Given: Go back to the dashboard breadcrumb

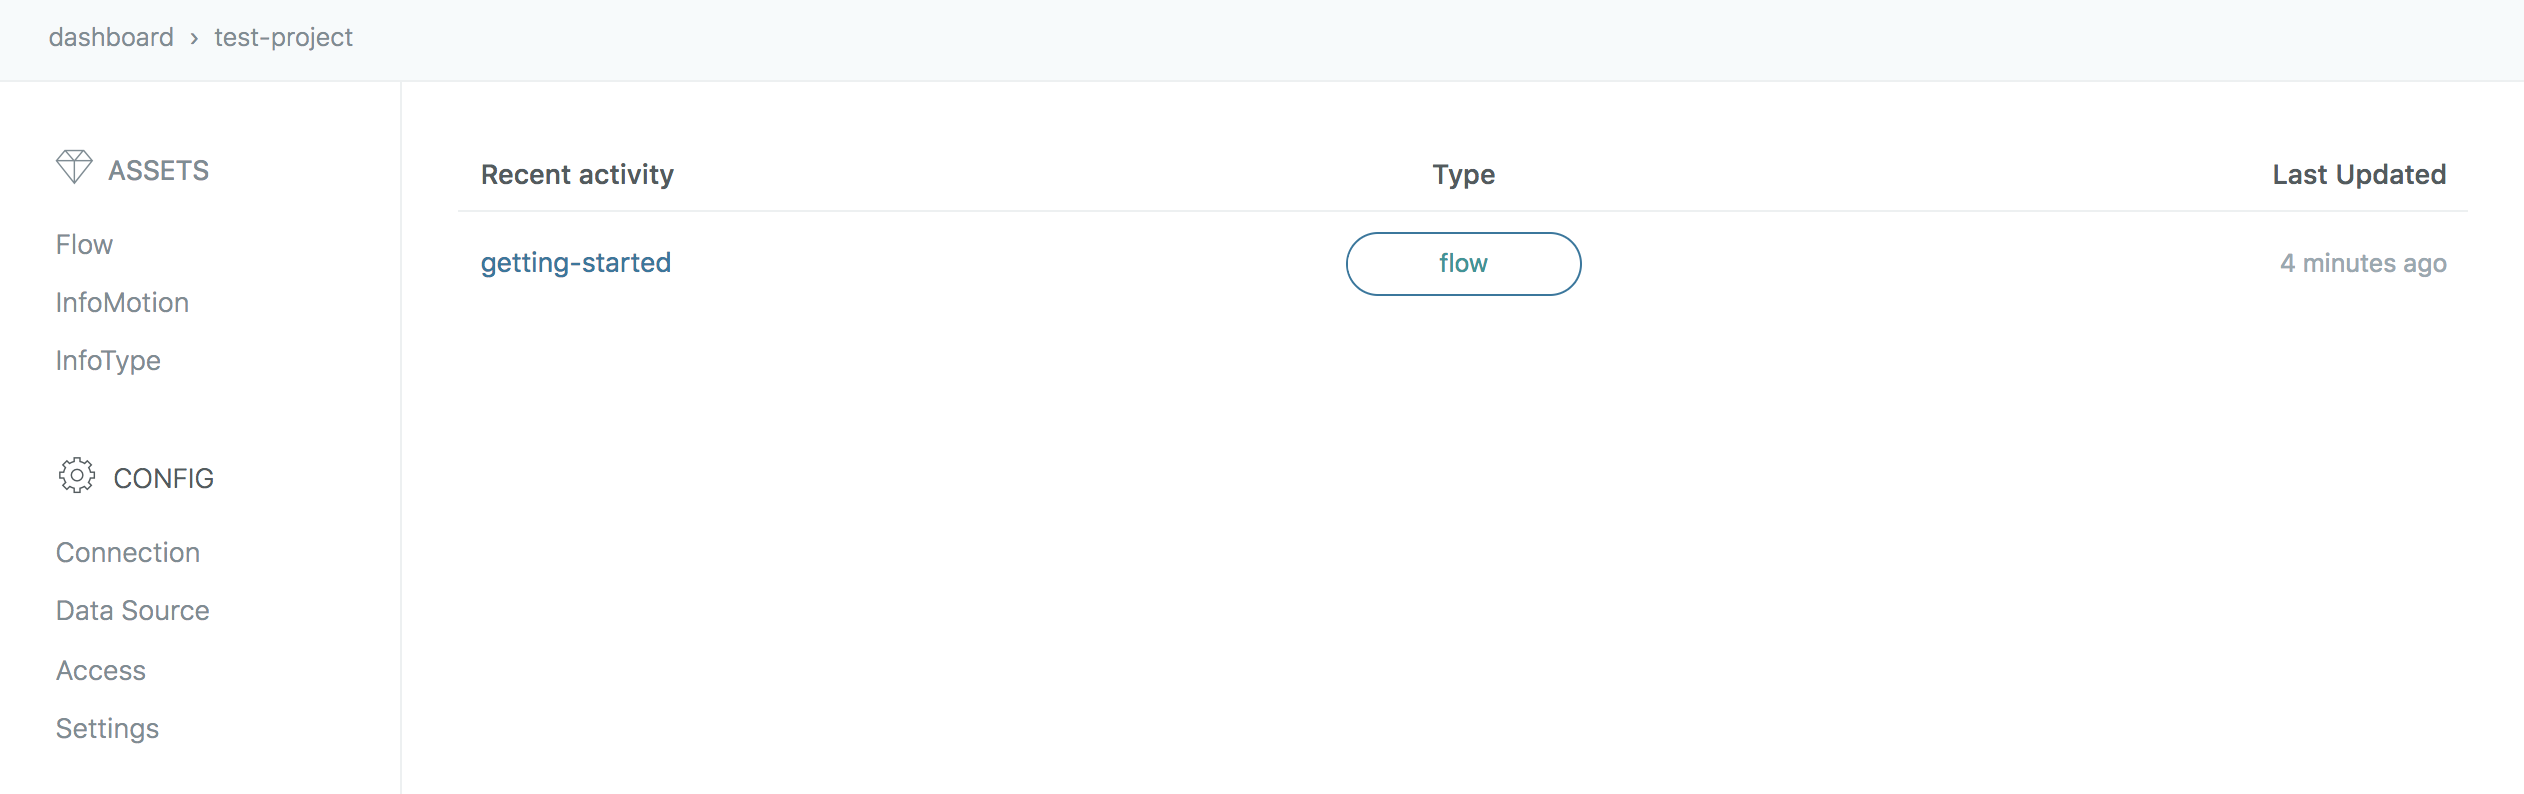Looking at the screenshot, I should click(x=111, y=37).
